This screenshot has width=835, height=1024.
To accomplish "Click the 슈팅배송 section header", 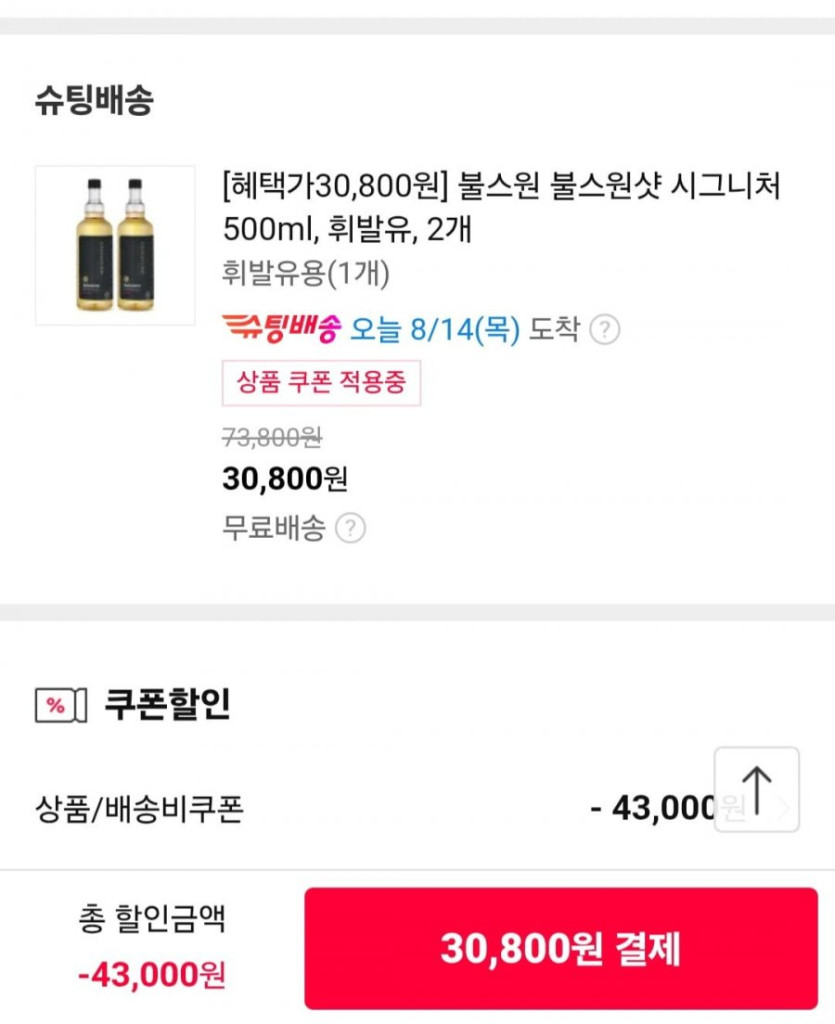I will click(95, 101).
